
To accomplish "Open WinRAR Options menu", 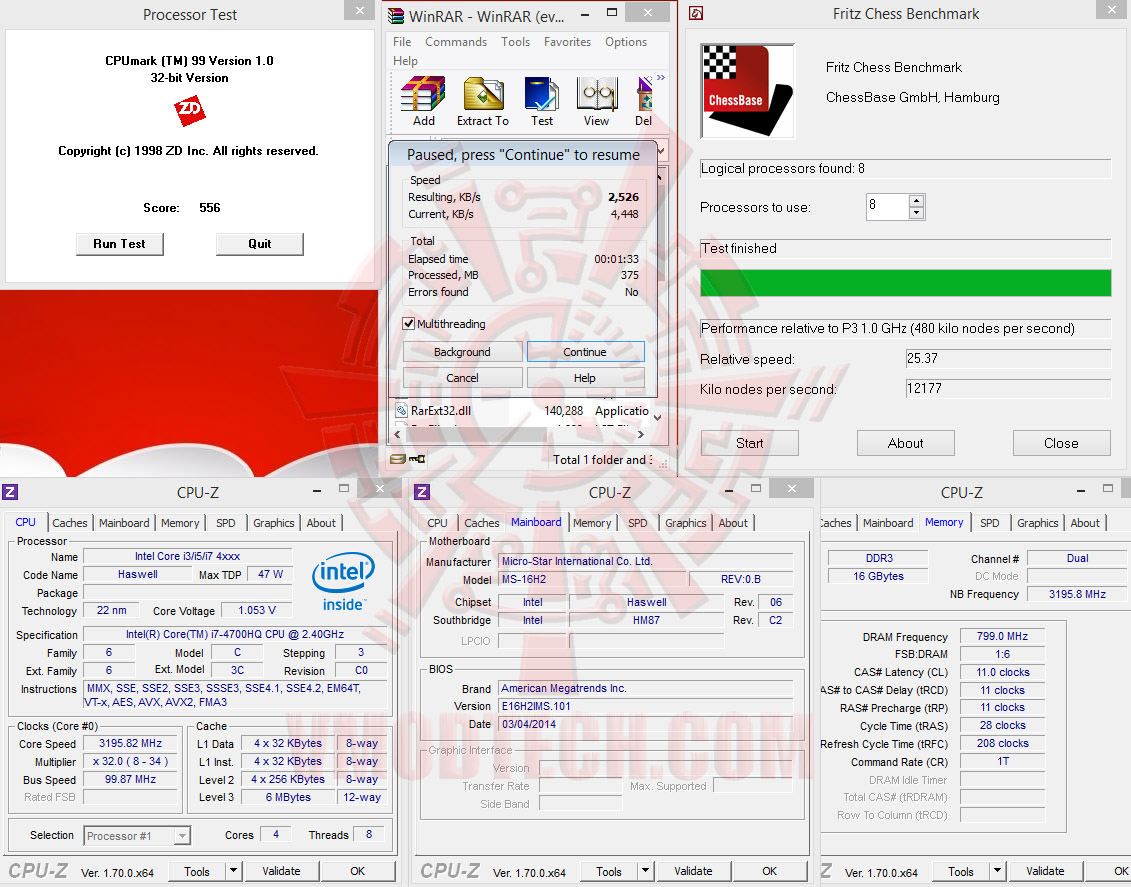I will (626, 42).
